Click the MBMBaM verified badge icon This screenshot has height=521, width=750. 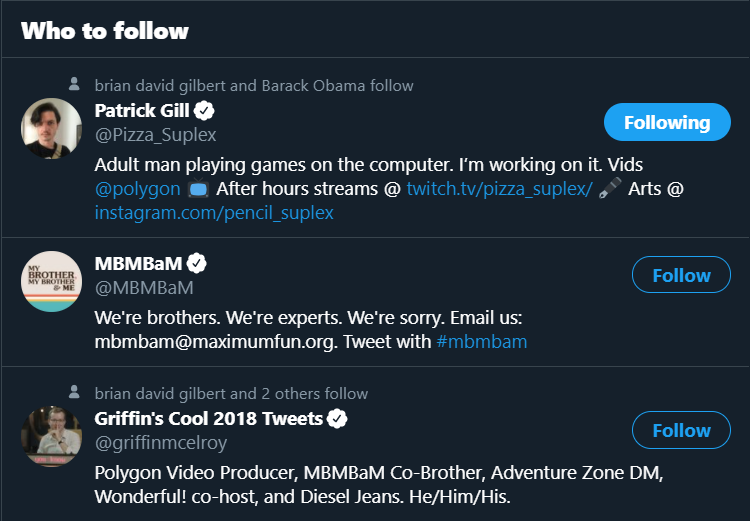tap(198, 264)
